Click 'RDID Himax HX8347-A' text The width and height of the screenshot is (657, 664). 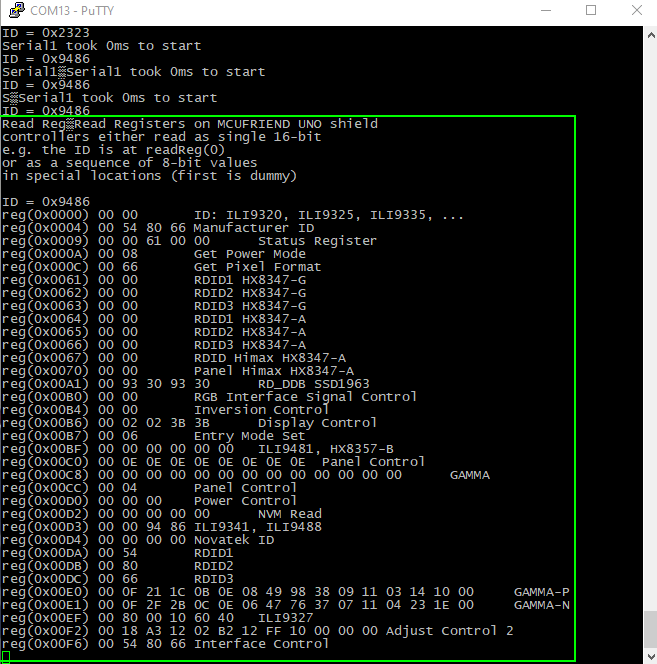270,358
